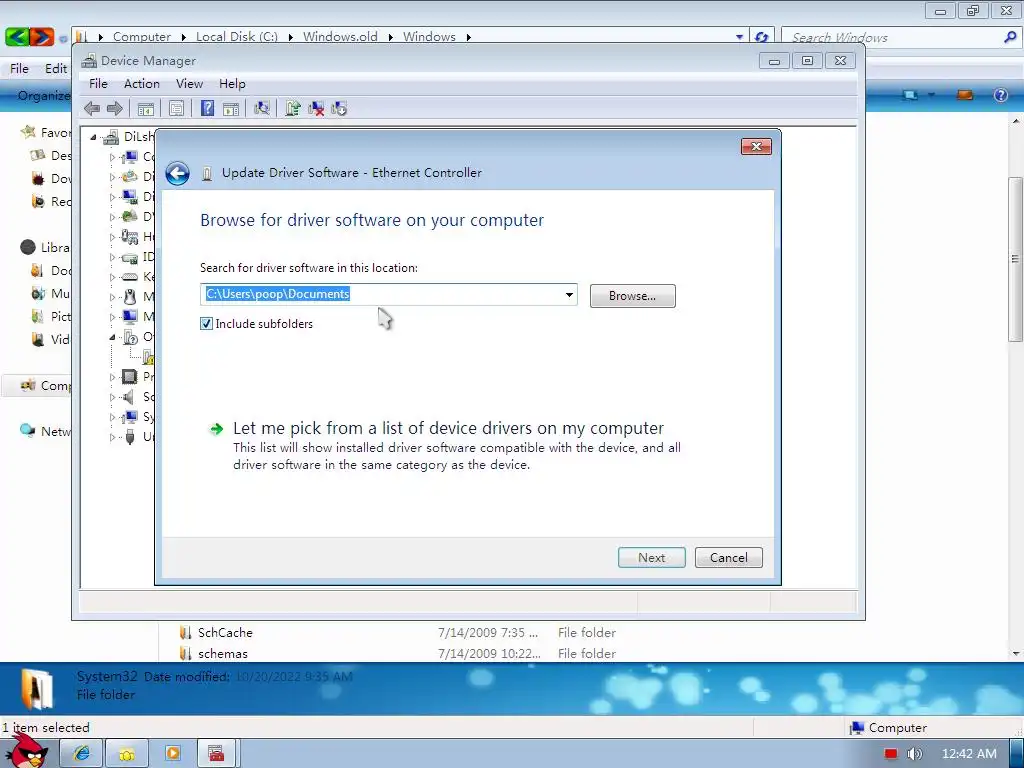This screenshot has width=1024, height=768.
Task: Cancel the Update Driver Software wizard
Action: pos(729,558)
